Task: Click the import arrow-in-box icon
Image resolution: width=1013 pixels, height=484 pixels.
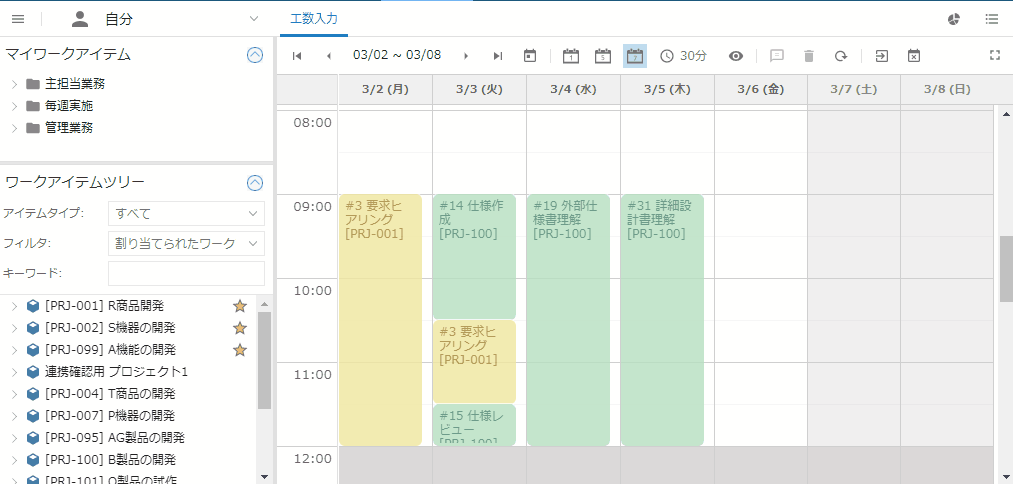Action: coord(881,56)
